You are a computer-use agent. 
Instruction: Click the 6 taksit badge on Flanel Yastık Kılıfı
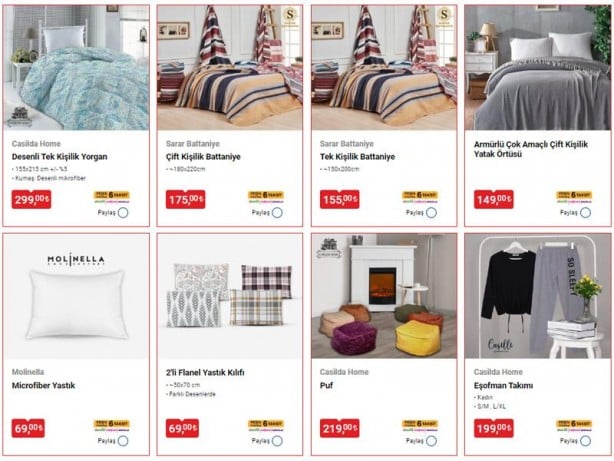coord(266,425)
